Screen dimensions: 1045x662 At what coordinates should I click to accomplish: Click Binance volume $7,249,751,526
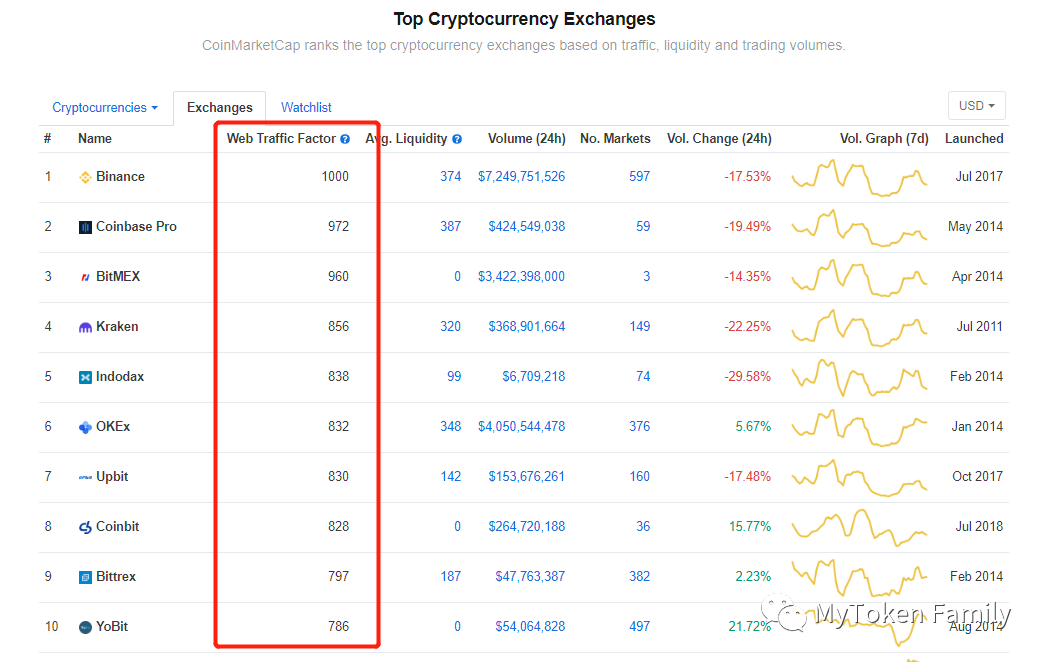(x=521, y=177)
